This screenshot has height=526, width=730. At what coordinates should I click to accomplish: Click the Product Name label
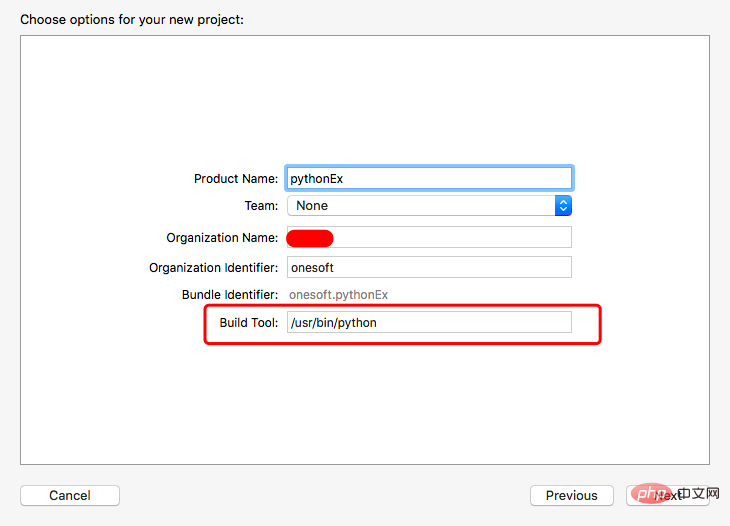tap(235, 178)
